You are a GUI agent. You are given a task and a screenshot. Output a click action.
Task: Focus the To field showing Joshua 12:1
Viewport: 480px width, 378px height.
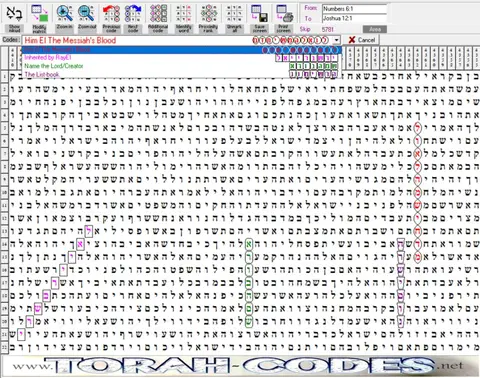(354, 18)
